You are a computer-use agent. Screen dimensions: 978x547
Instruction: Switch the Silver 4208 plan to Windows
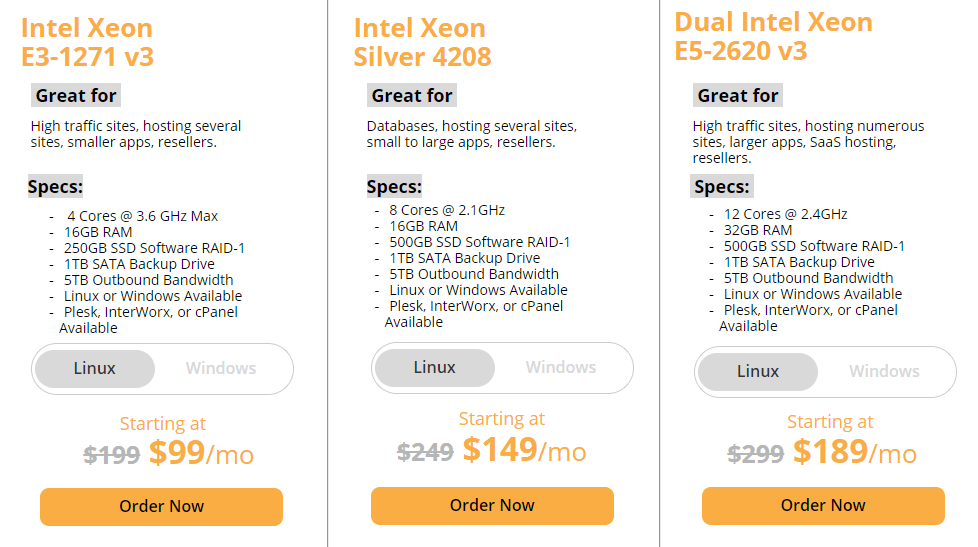coord(560,367)
